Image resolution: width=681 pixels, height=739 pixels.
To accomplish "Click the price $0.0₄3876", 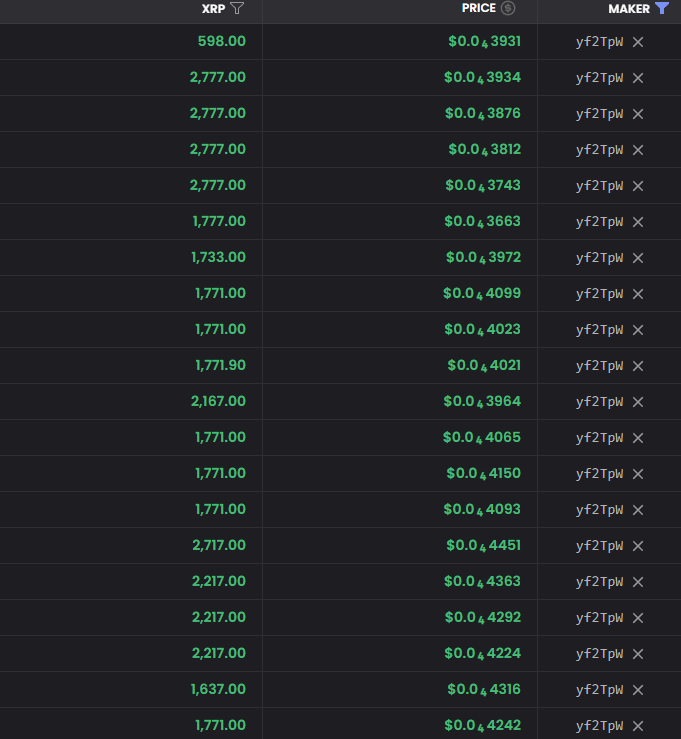I will [483, 114].
